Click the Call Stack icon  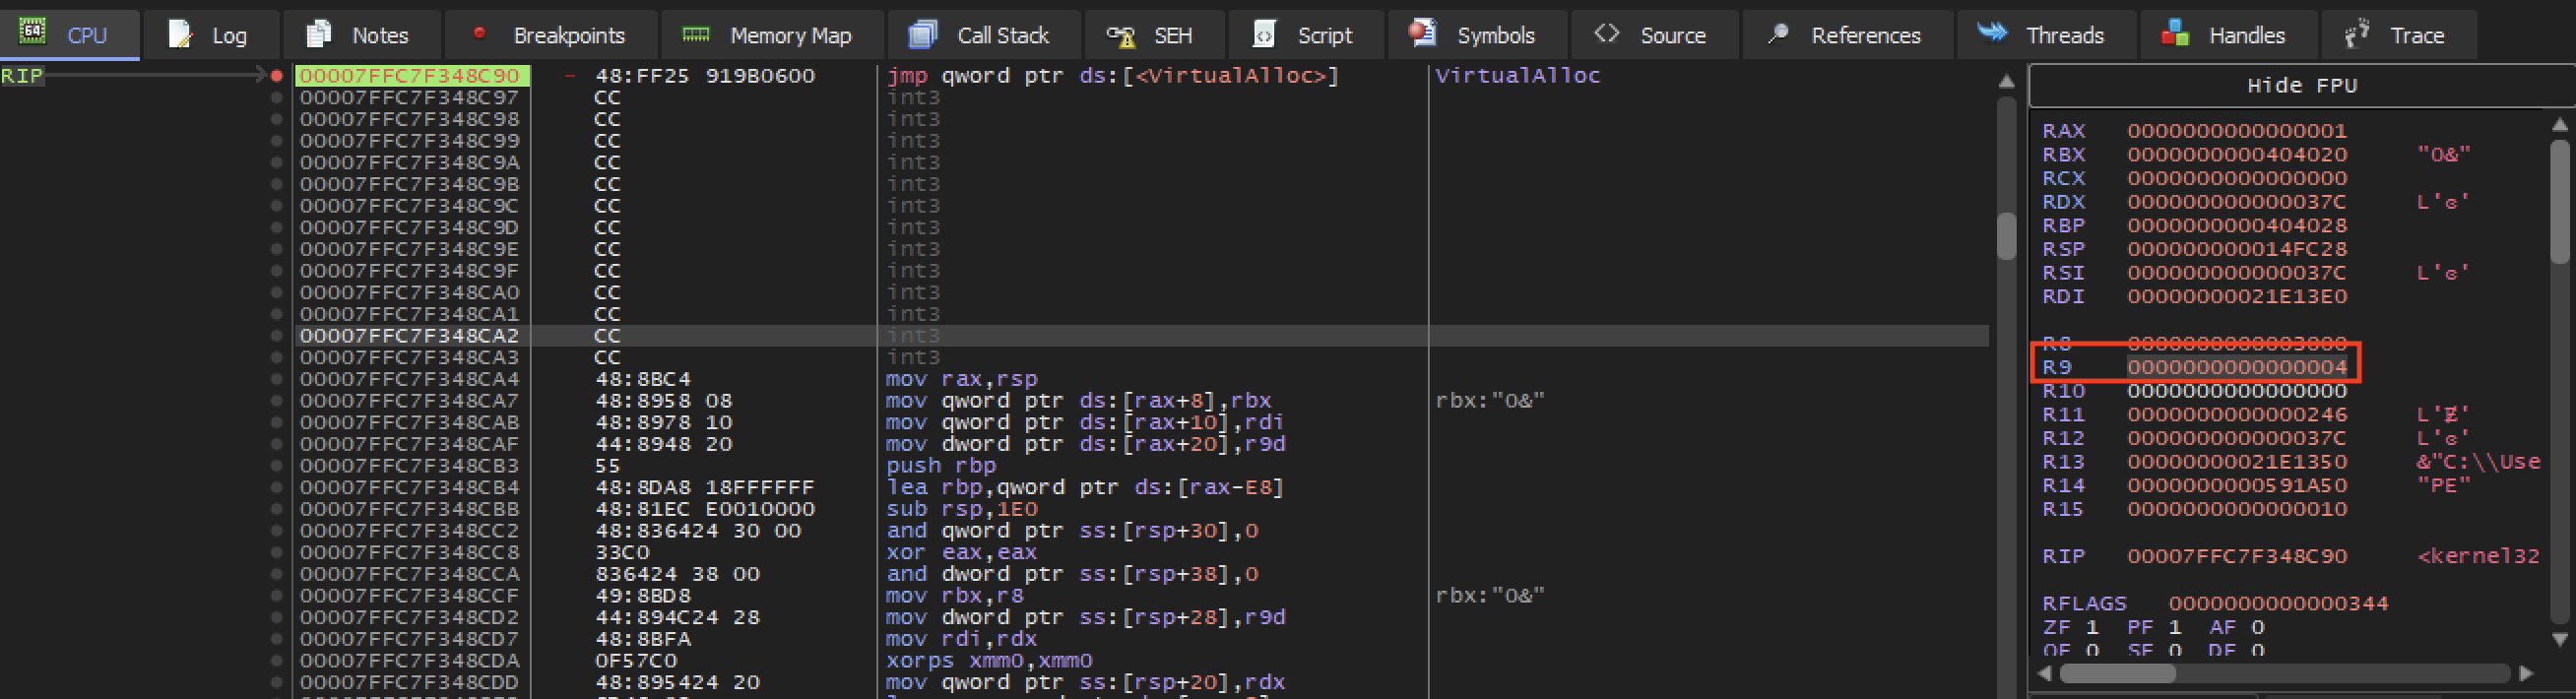pyautogui.click(x=923, y=35)
